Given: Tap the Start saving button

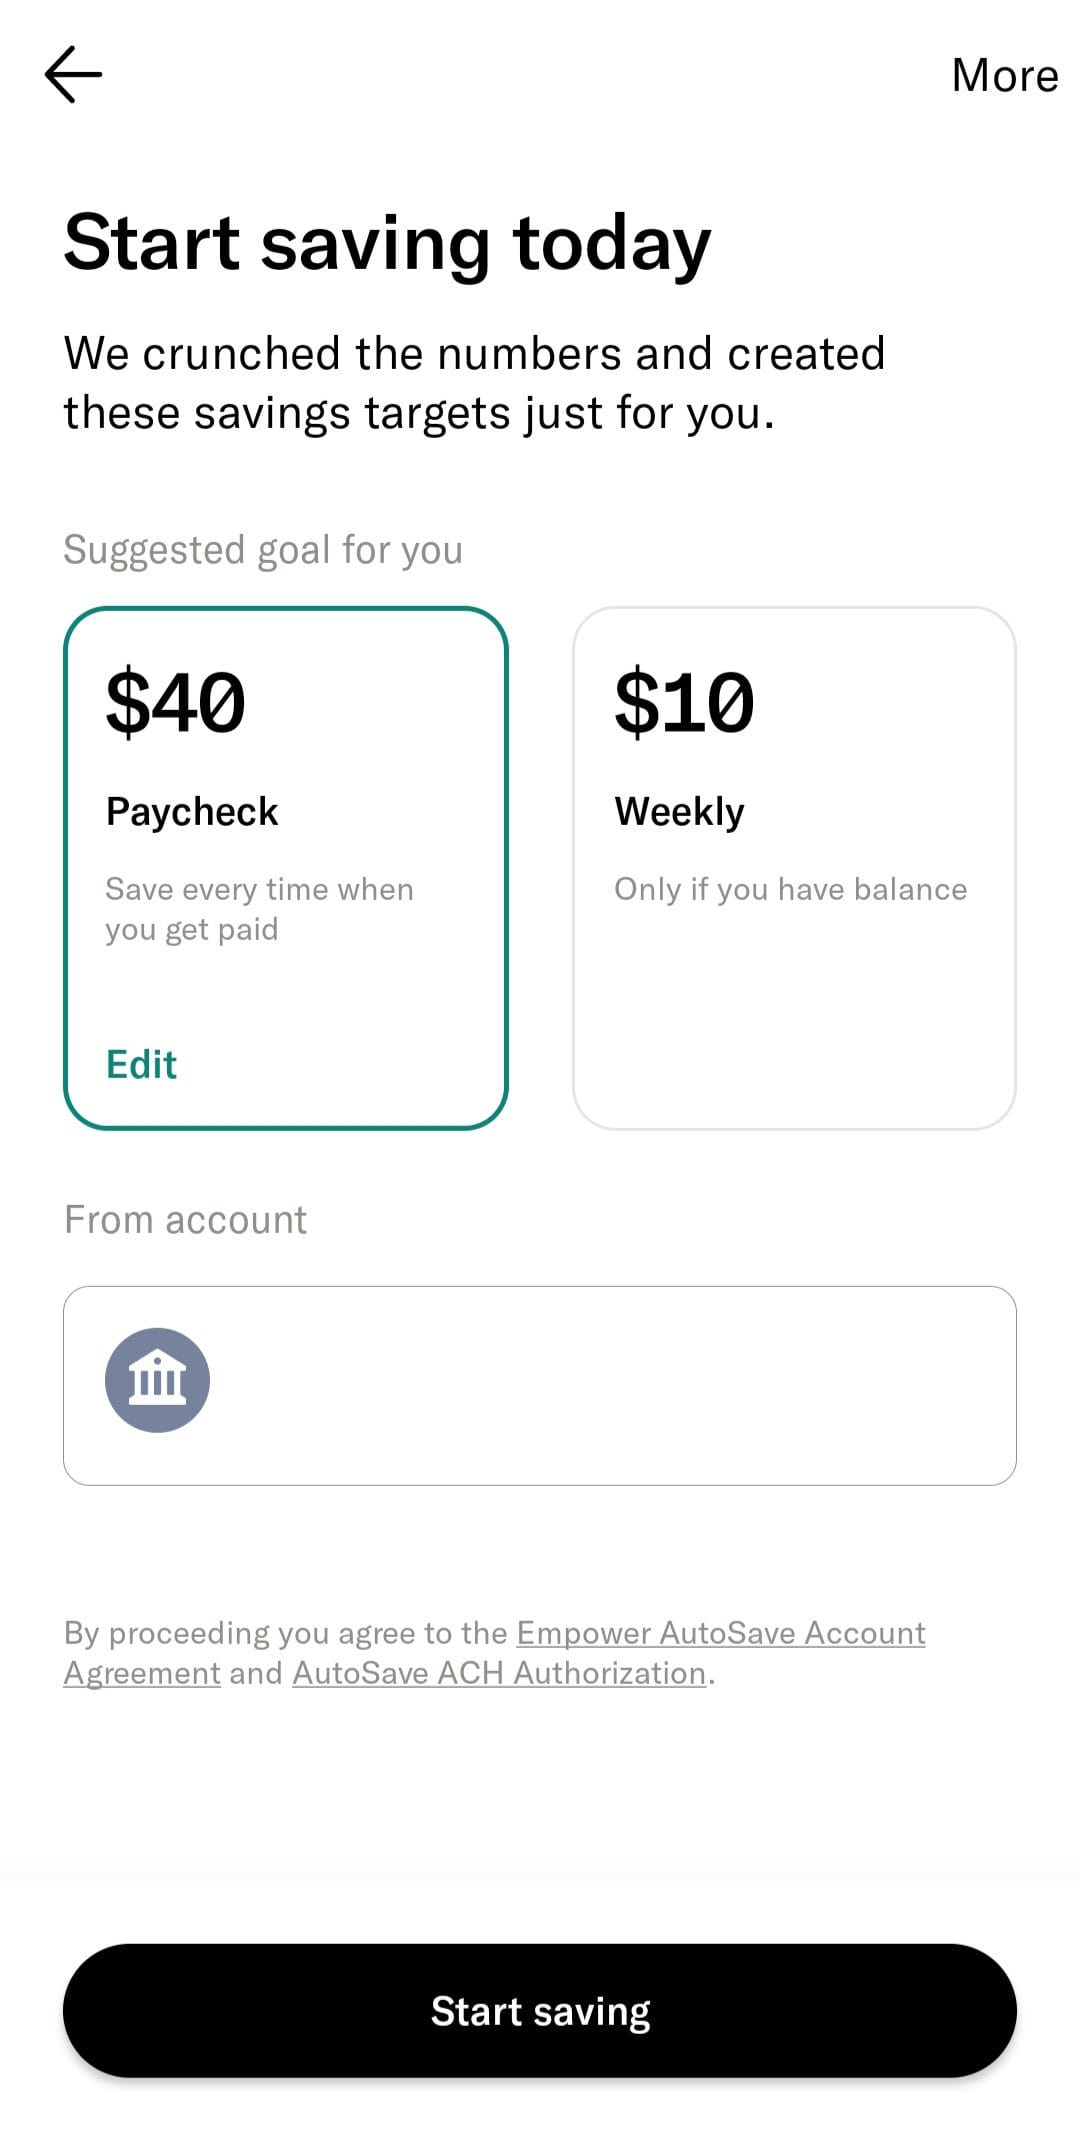Looking at the screenshot, I should [540, 2010].
